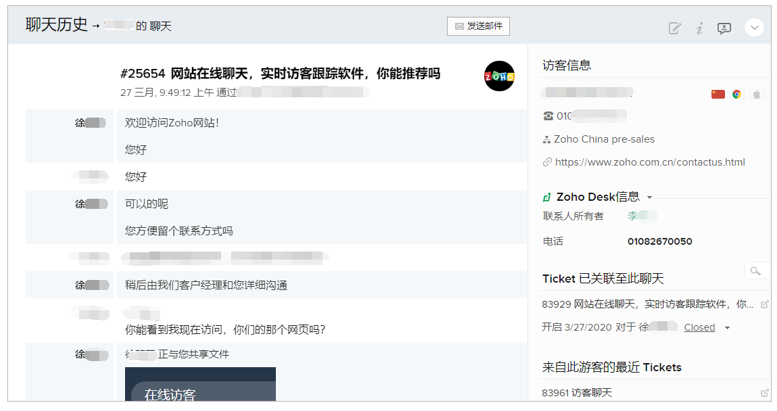Viewport: 777px width, 411px height.
Task: Open the info icon in header
Action: (700, 28)
